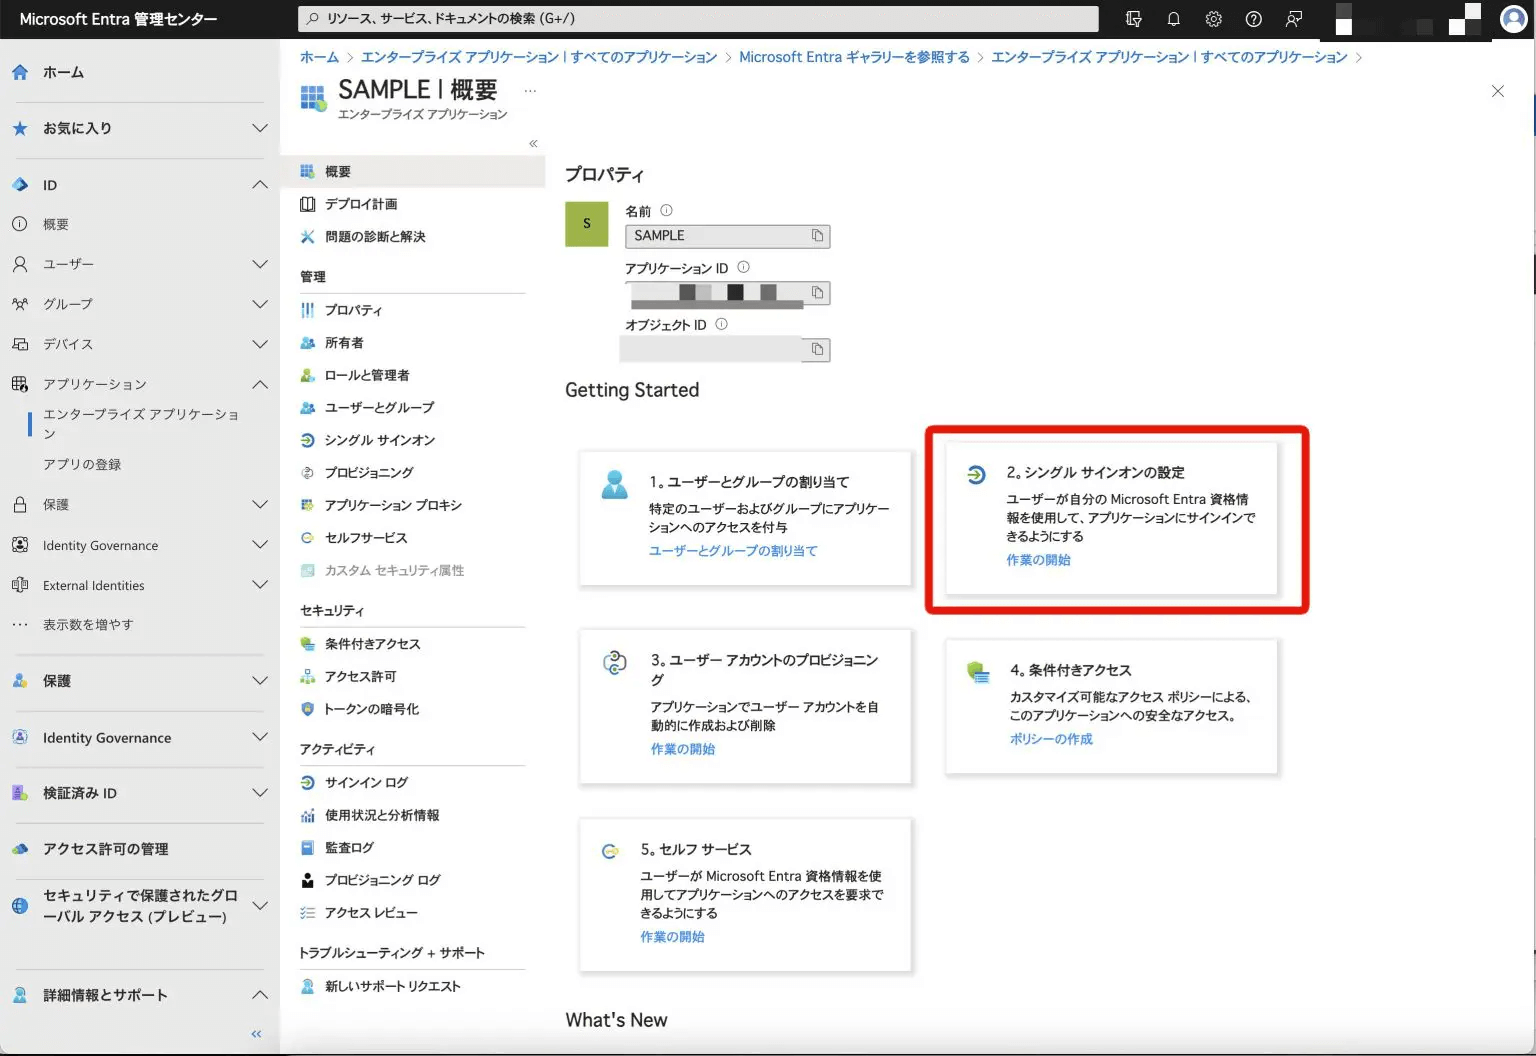The image size is (1536, 1056).
Task: Open the user account avatar
Action: tap(1514, 19)
